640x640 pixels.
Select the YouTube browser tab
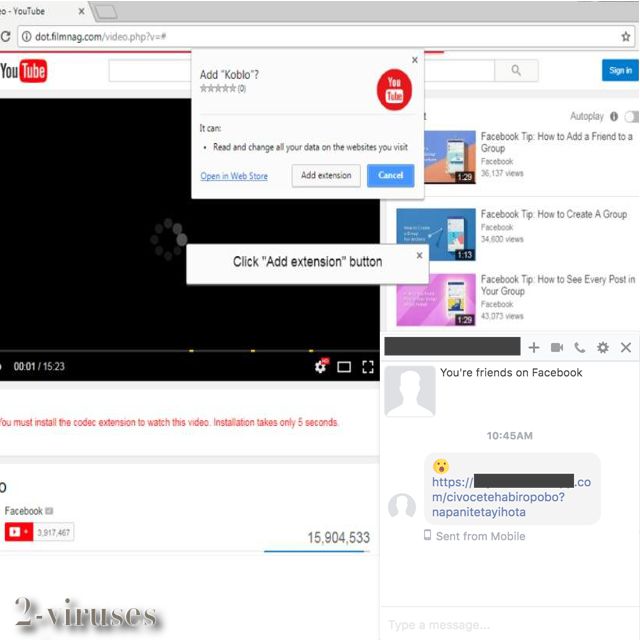coord(41,11)
